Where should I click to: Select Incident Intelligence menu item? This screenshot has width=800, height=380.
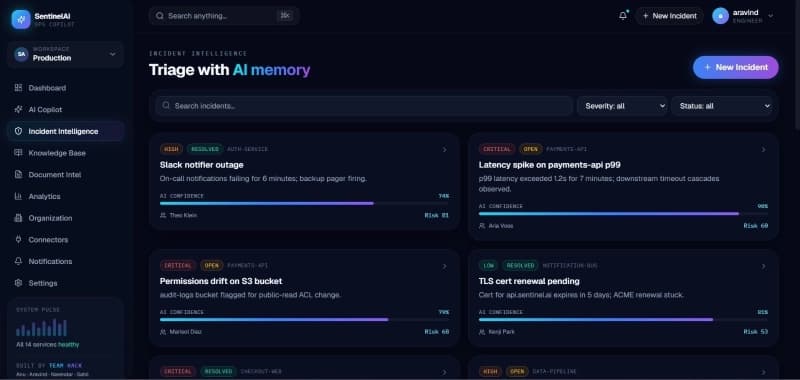click(65, 131)
